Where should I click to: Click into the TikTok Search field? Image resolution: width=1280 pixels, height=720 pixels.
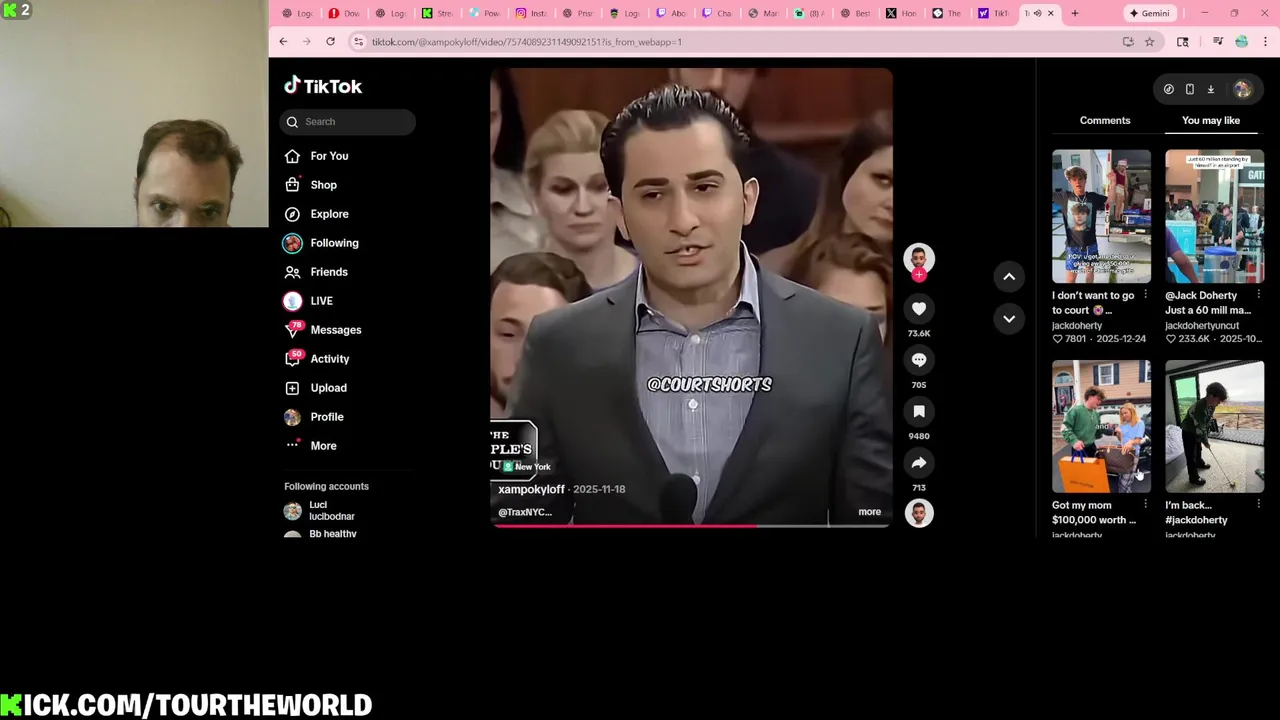coord(347,122)
